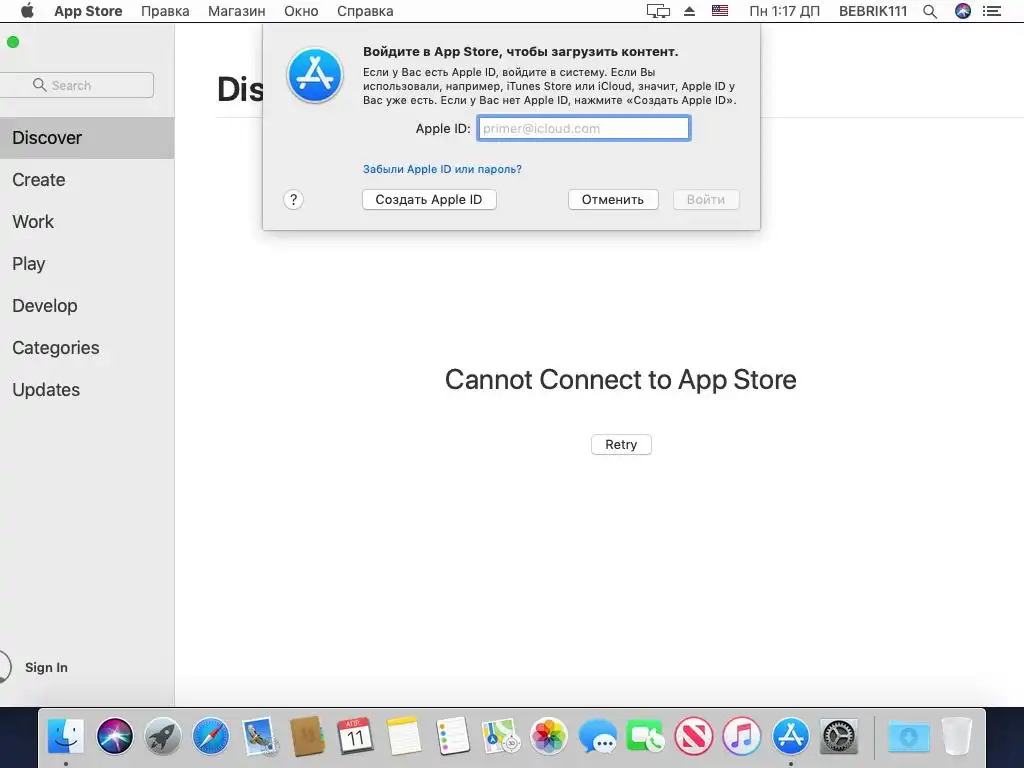Select Categories in the sidebar
Screen dimensions: 1024x768
coord(87,347)
